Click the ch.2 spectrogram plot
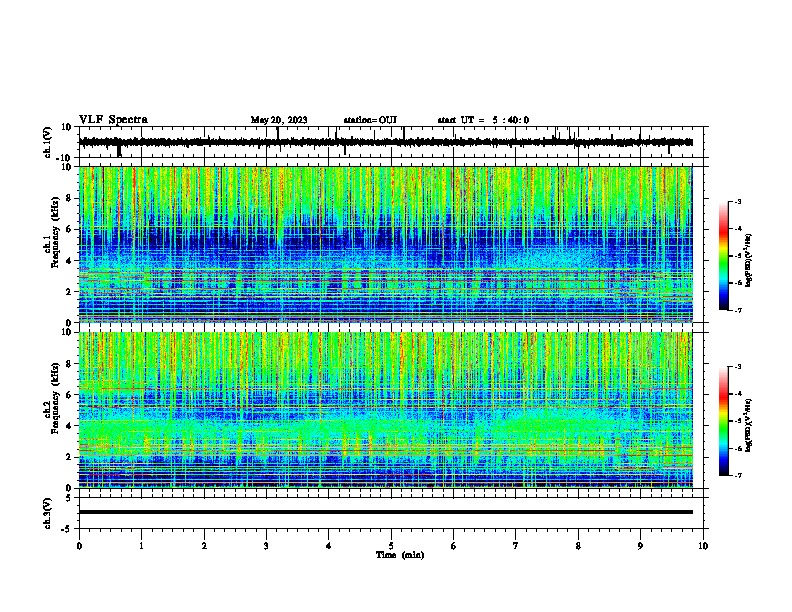 point(385,410)
